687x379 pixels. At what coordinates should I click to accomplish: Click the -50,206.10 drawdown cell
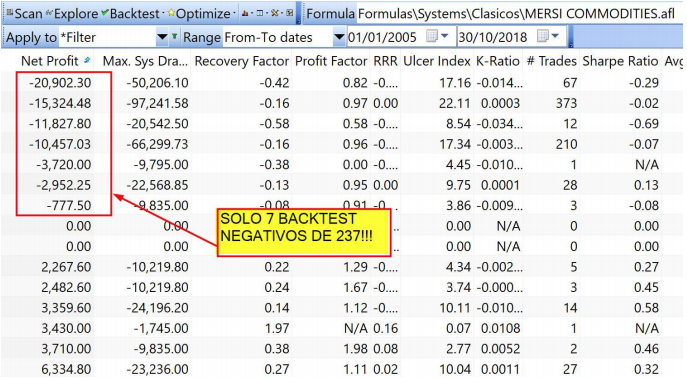[x=157, y=83]
